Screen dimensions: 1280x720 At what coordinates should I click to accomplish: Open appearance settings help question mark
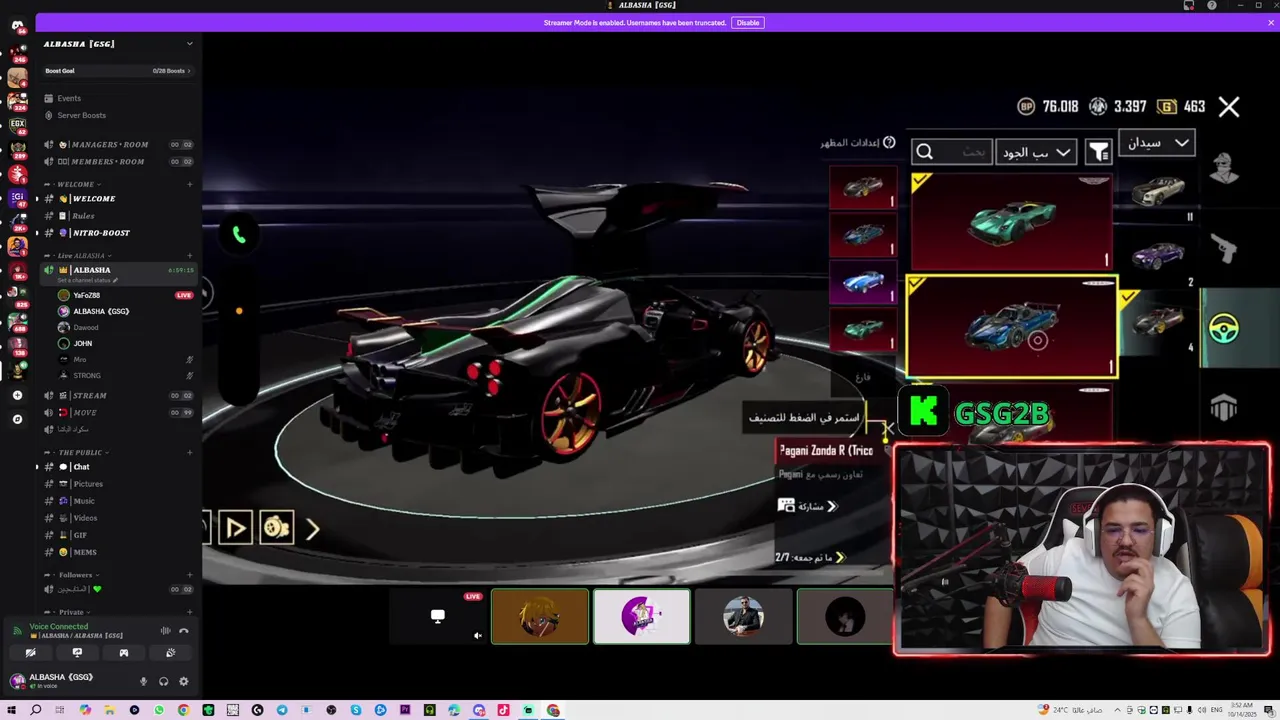889,143
